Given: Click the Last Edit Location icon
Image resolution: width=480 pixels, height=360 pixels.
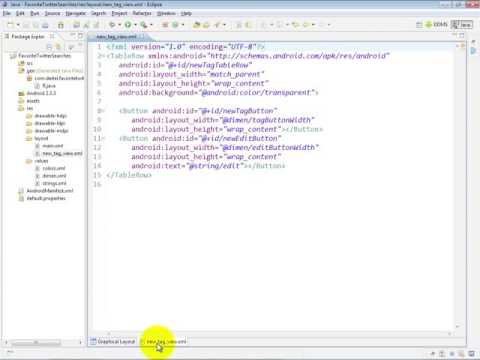Looking at the screenshot, I should pos(295,25).
